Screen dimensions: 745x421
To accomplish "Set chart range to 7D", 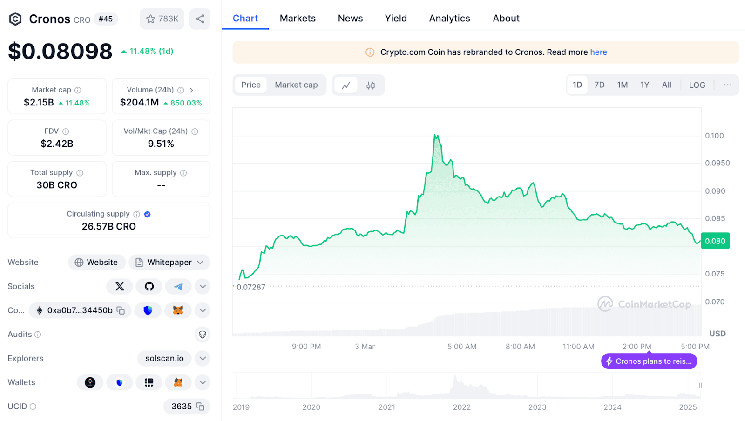I will point(600,85).
